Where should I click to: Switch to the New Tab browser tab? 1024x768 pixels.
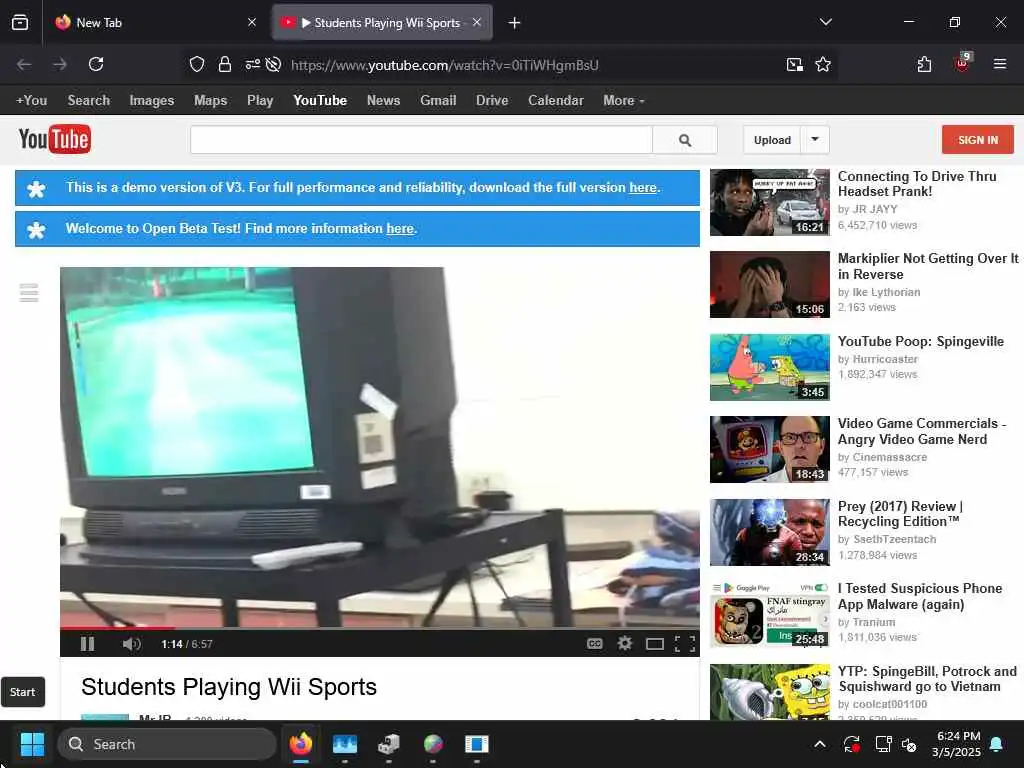tap(157, 22)
